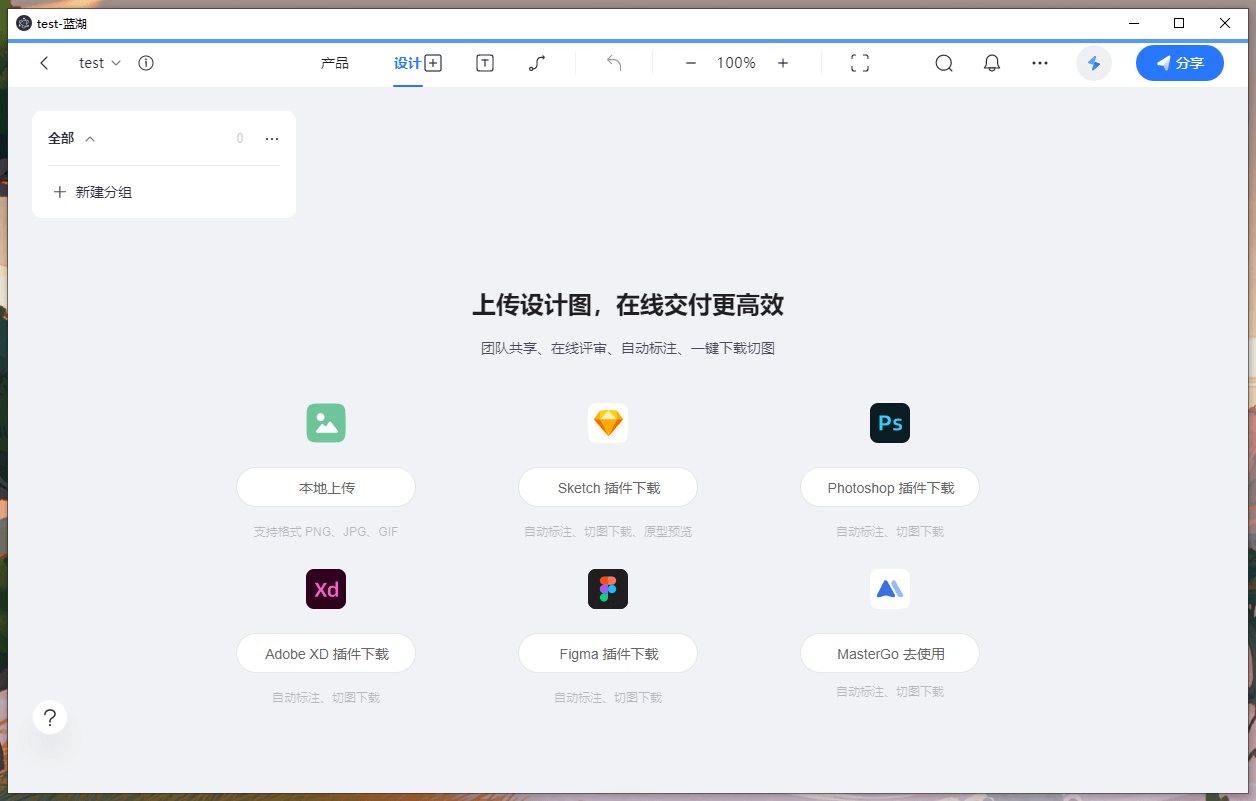Click the 支持格式 PNG、JPG、GIF text
This screenshot has height=801, width=1256.
tap(326, 532)
